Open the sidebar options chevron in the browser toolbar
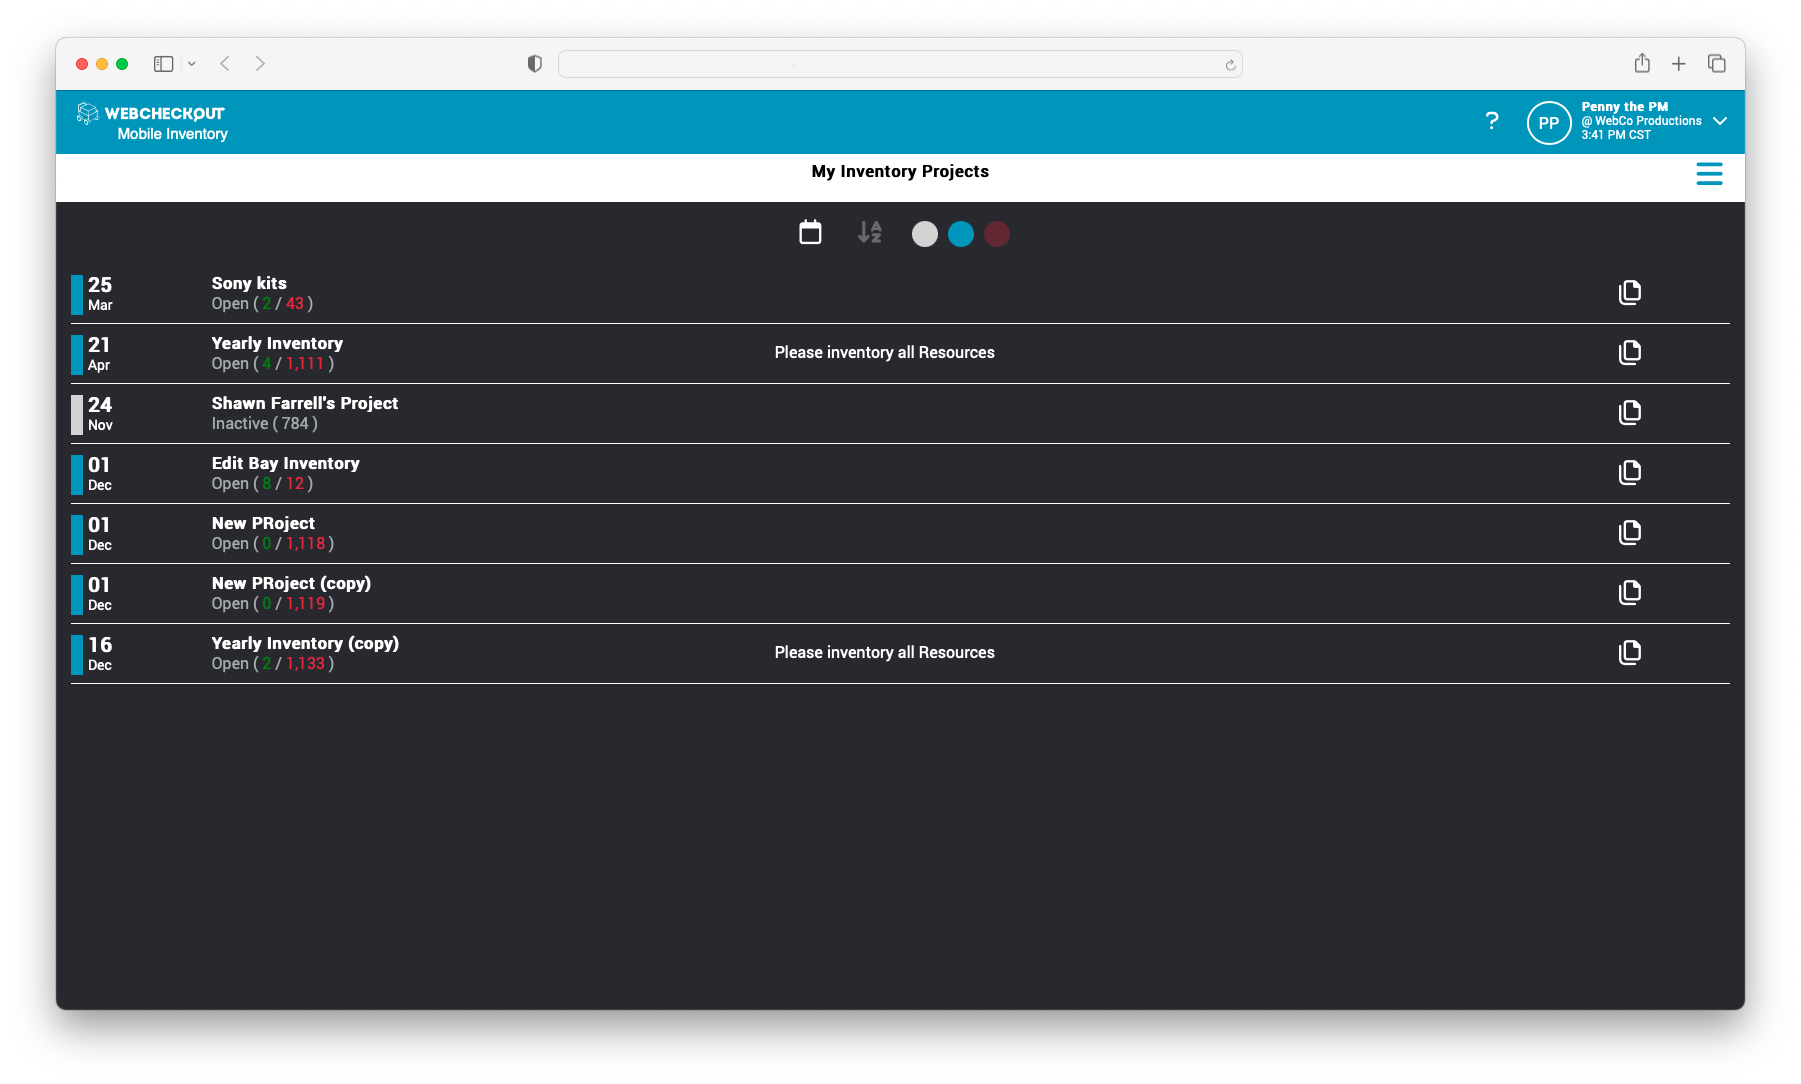 (192, 63)
